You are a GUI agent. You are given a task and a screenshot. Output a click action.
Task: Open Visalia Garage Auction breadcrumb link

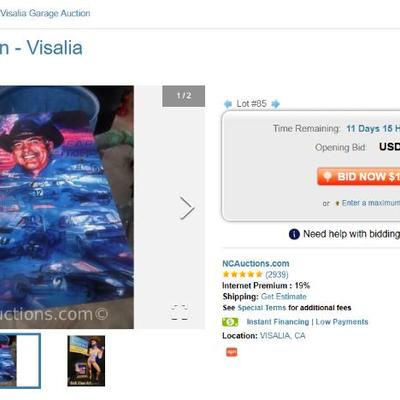tap(45, 13)
